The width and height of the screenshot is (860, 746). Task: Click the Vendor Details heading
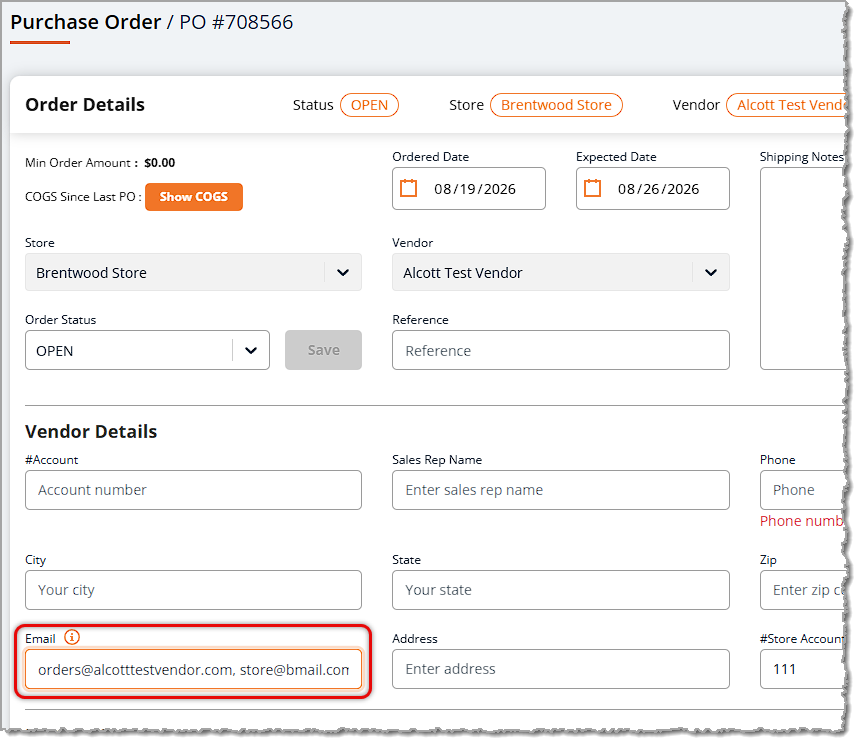(x=91, y=432)
